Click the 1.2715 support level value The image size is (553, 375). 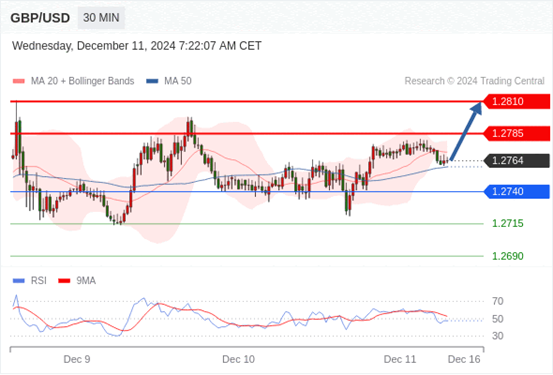[x=508, y=223]
